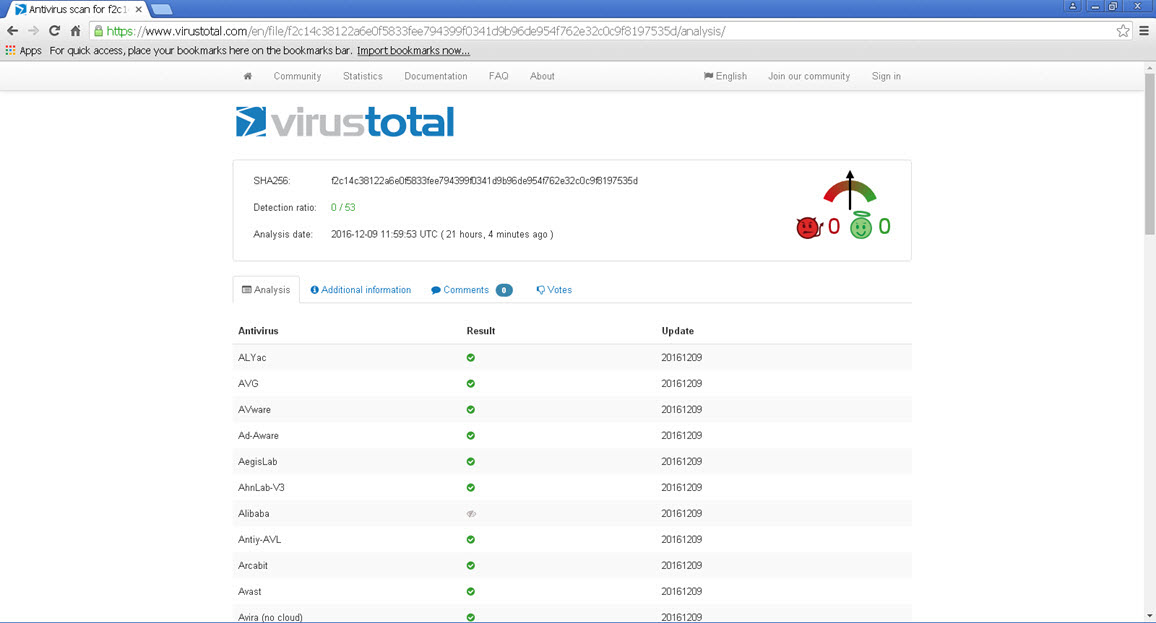
Task: Click the update date in Arcabit row
Action: coord(682,565)
